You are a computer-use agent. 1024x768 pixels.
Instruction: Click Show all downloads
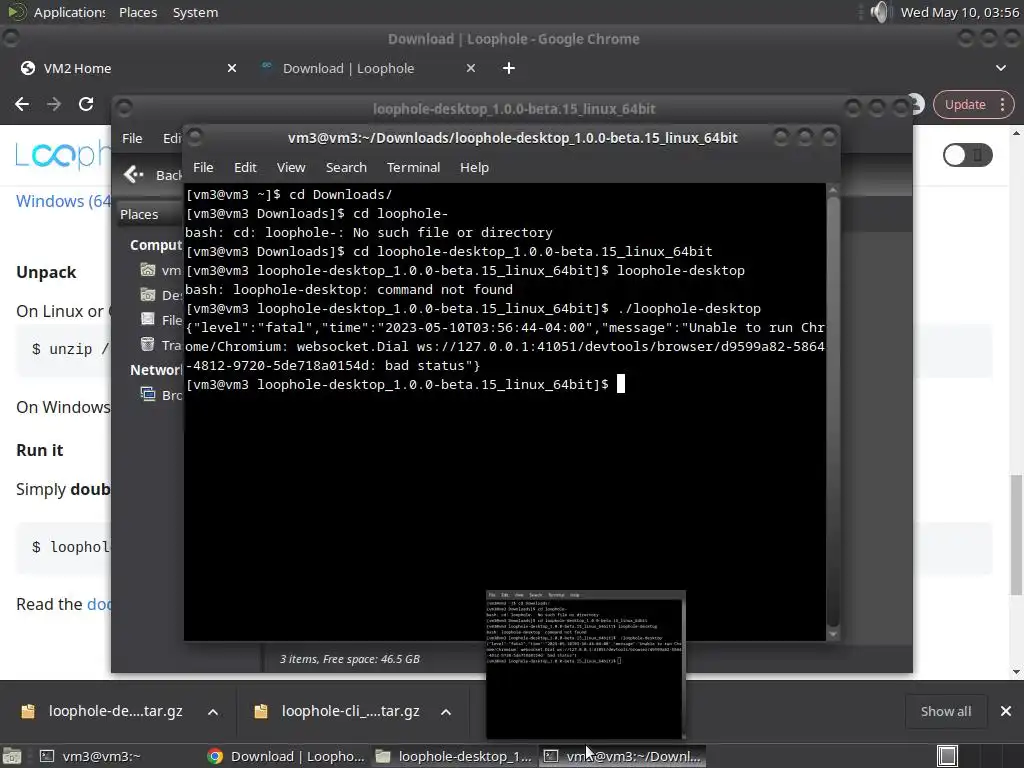pos(946,711)
